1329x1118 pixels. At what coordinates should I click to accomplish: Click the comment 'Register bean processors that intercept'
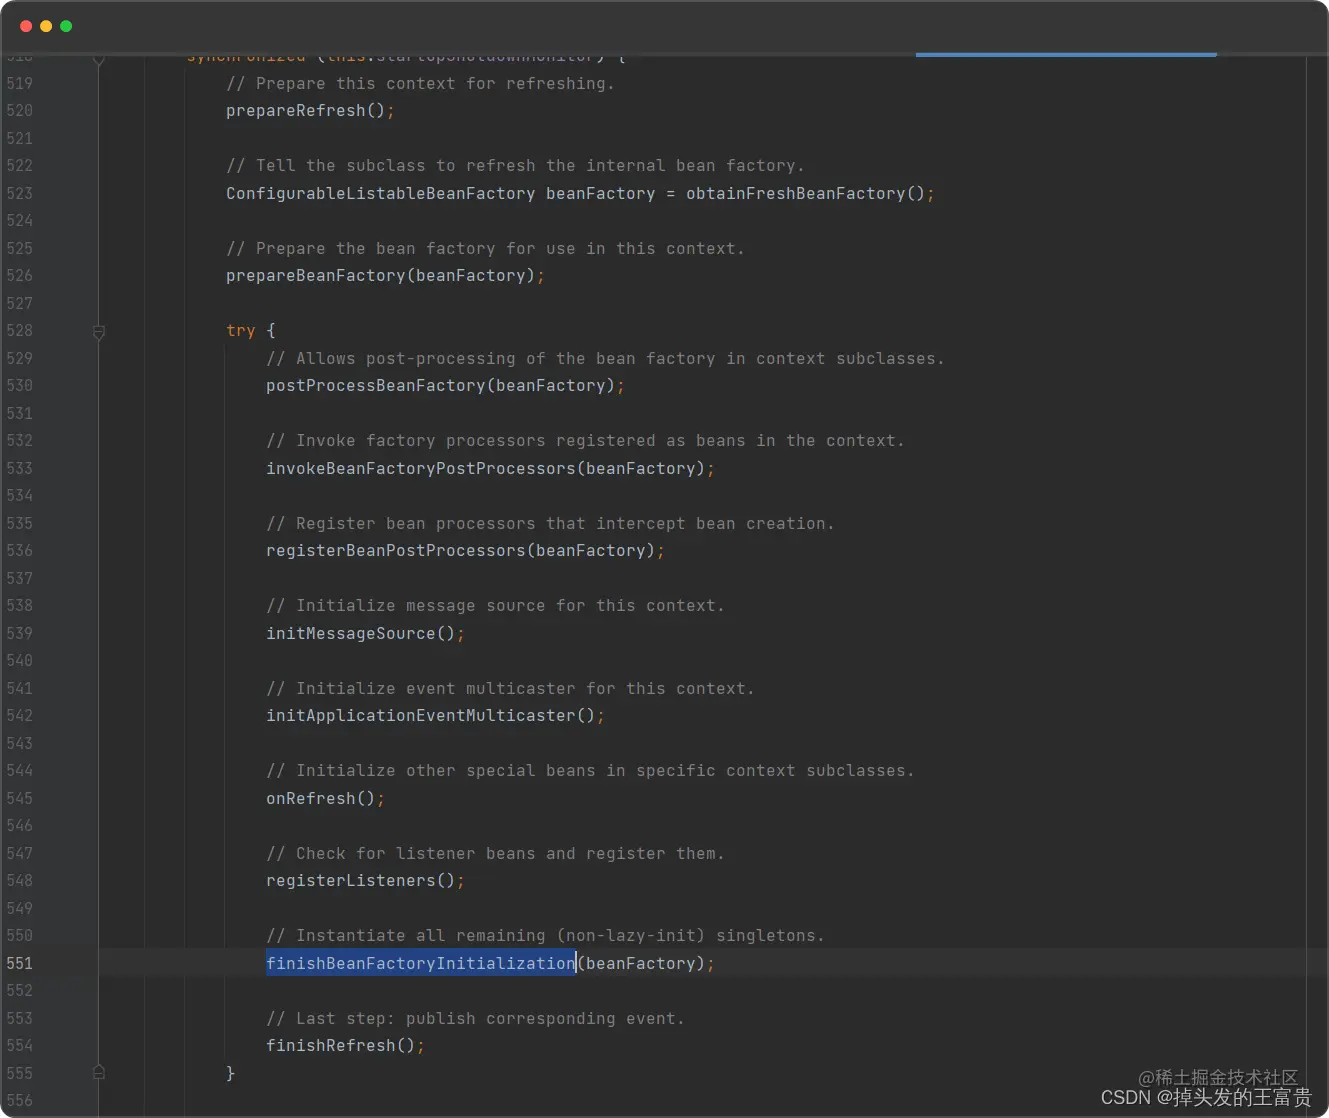pyautogui.click(x=550, y=524)
